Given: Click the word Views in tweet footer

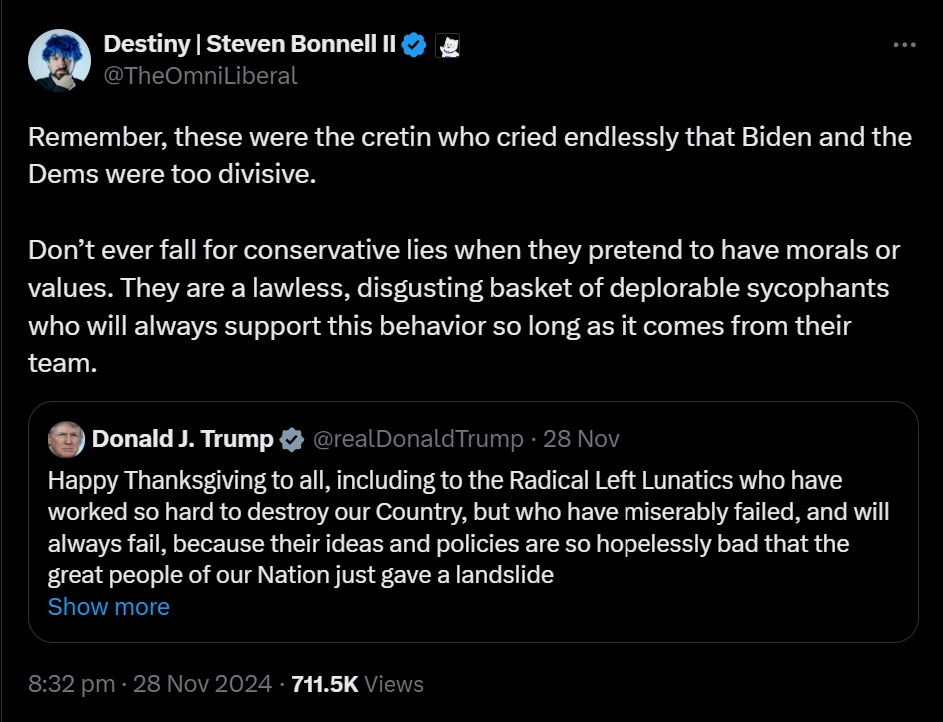Looking at the screenshot, I should pyautogui.click(x=394, y=684).
